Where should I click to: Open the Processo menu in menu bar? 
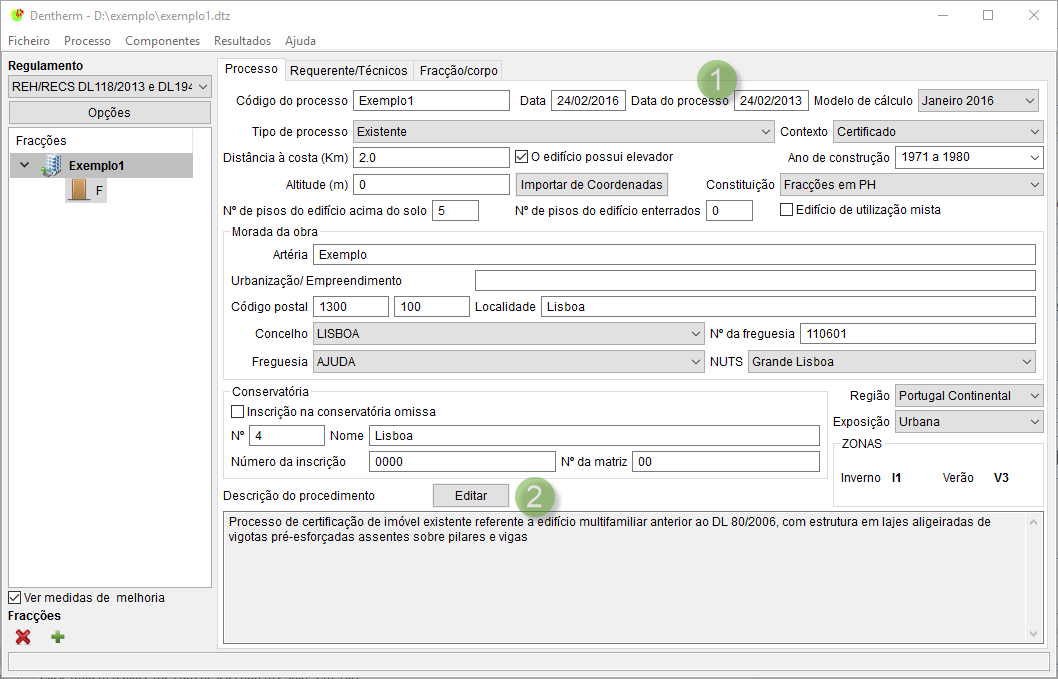pyautogui.click(x=87, y=41)
